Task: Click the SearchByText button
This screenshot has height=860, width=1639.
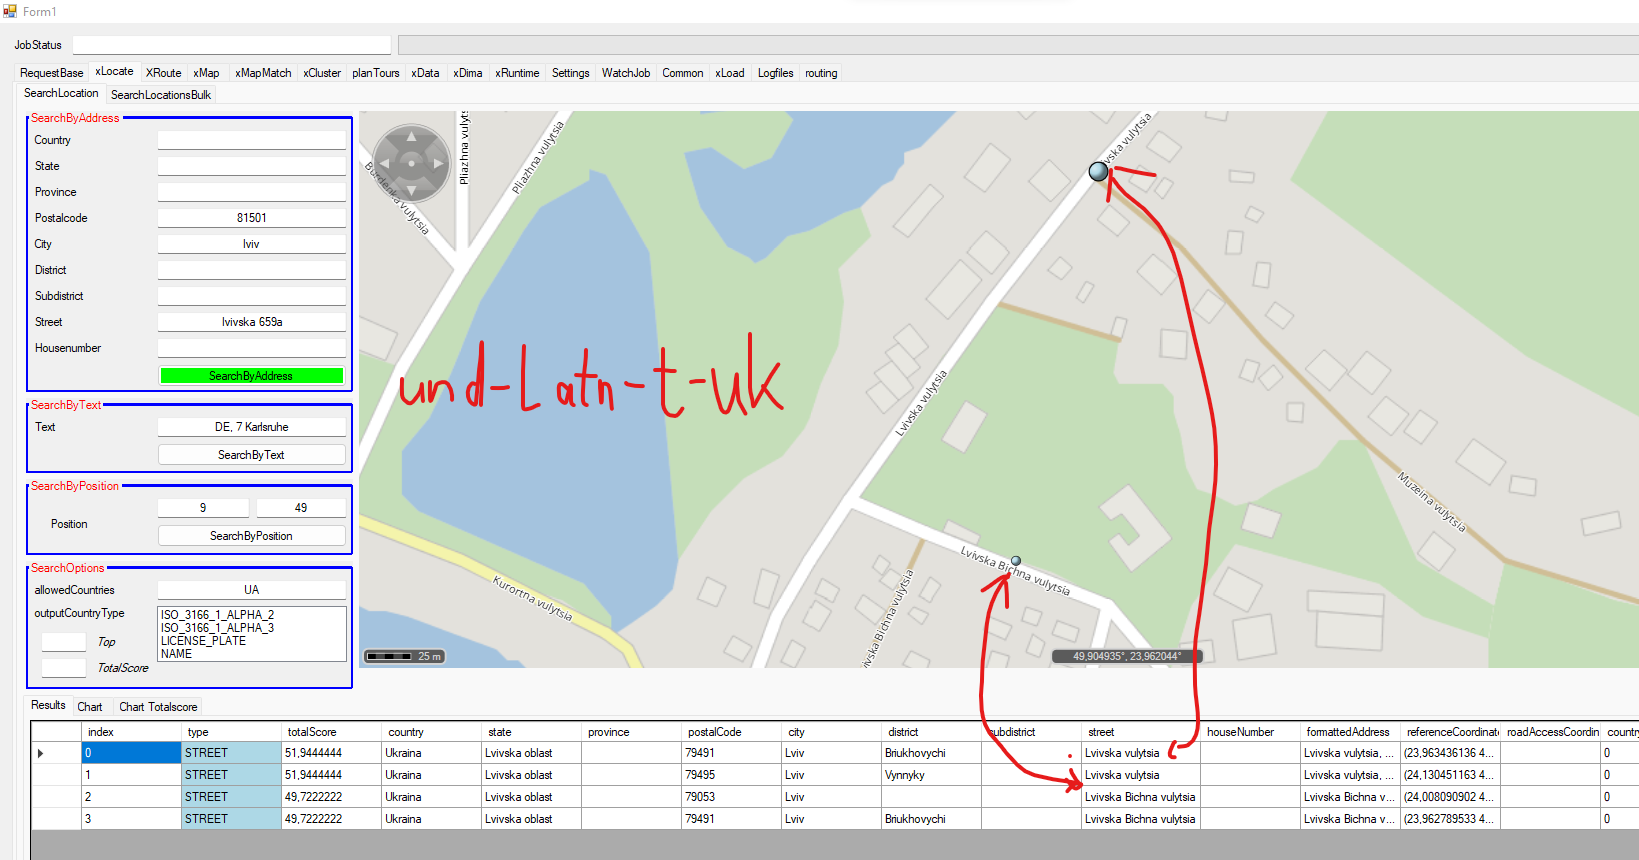Action: (x=251, y=455)
